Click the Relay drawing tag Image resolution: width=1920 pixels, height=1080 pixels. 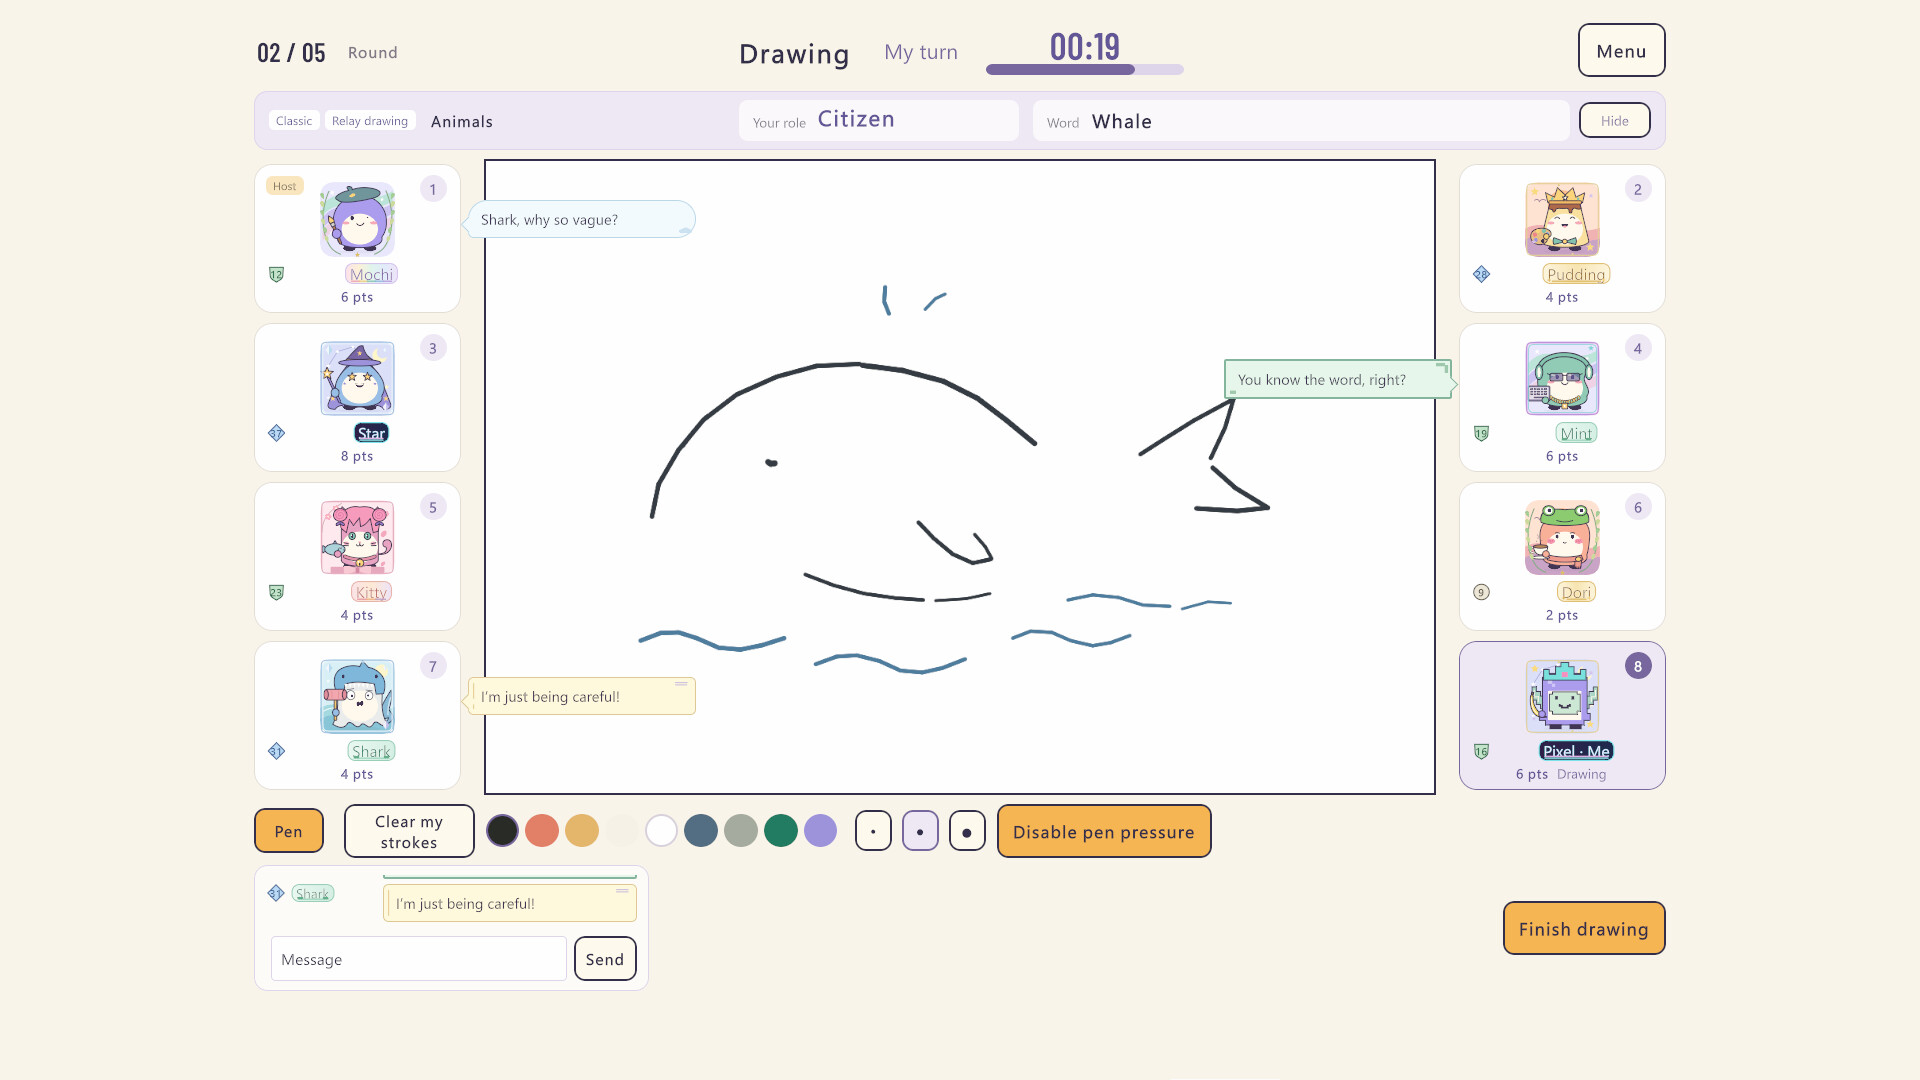(x=370, y=121)
